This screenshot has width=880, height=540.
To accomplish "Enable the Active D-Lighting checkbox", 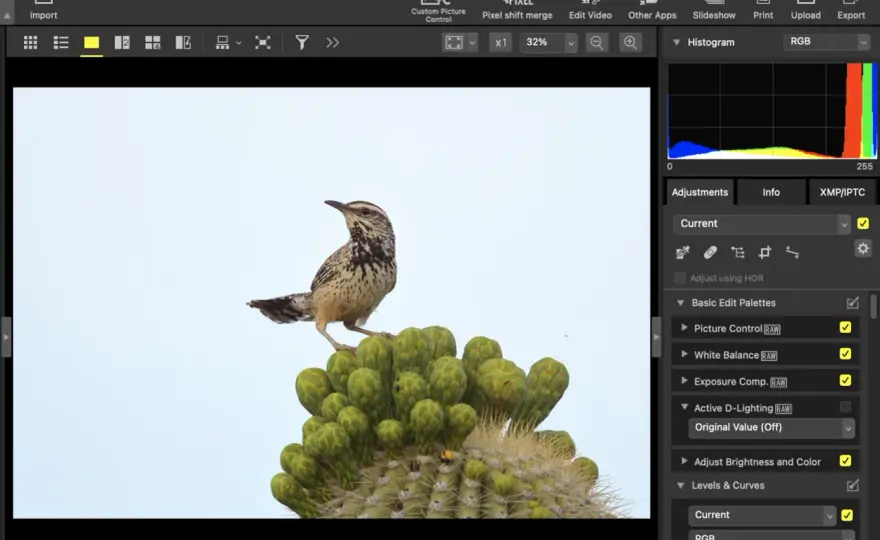I will (845, 406).
